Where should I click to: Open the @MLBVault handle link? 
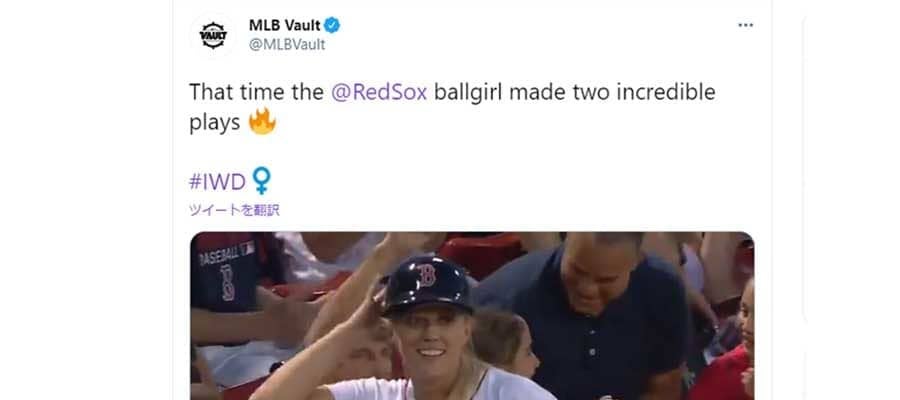(x=286, y=45)
